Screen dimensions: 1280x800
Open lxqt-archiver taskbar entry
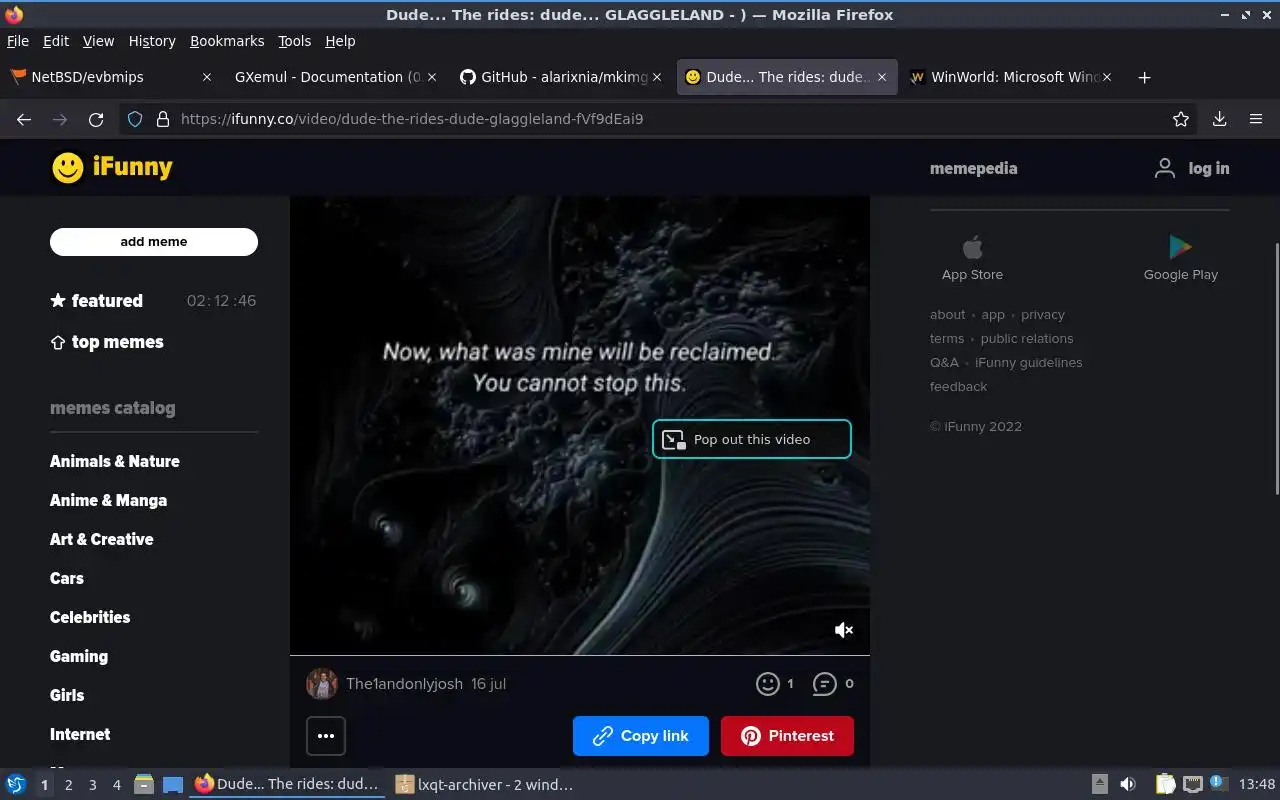click(486, 785)
